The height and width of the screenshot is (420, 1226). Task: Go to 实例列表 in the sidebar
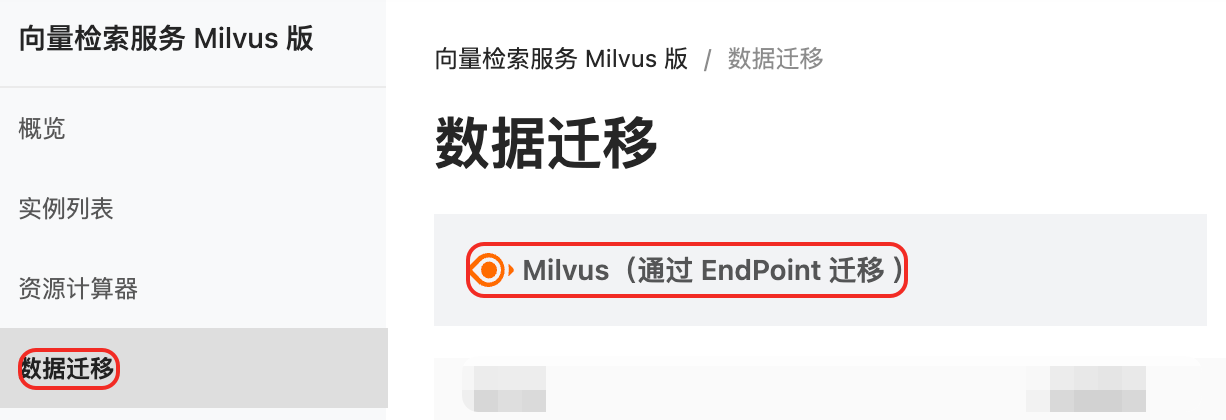[x=66, y=209]
